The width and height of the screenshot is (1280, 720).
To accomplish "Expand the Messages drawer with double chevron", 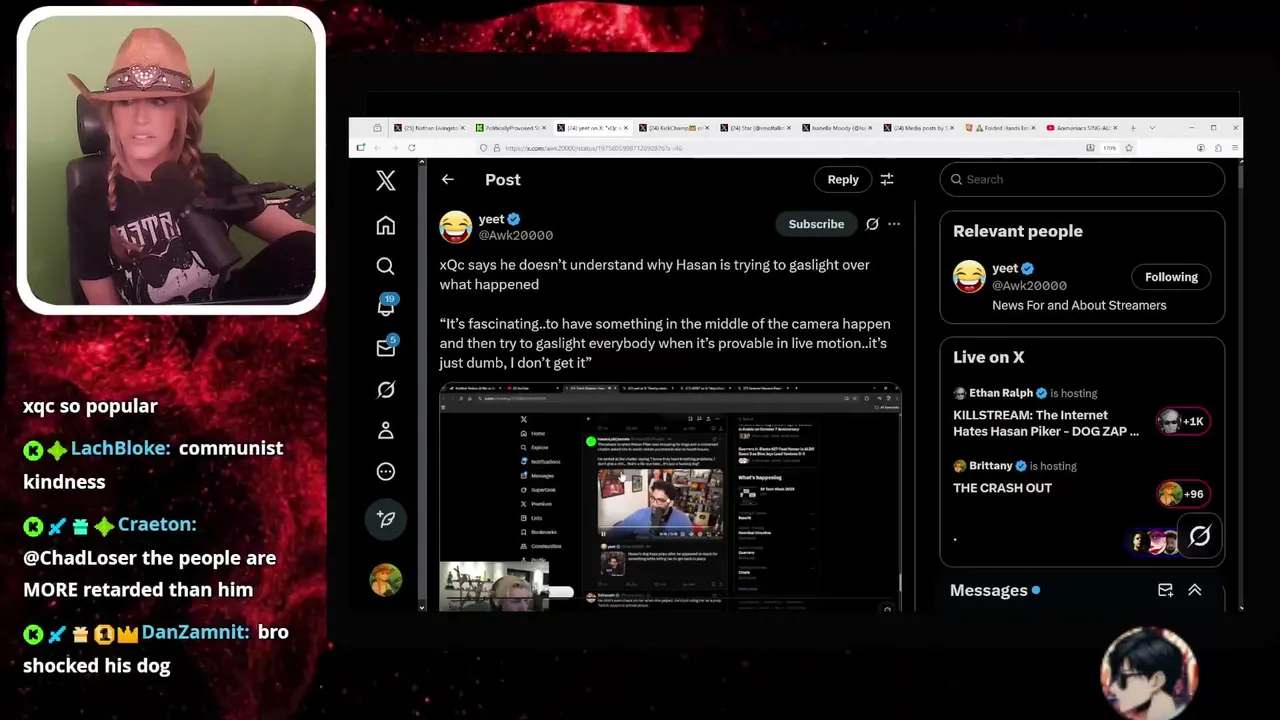I will pos(1194,590).
